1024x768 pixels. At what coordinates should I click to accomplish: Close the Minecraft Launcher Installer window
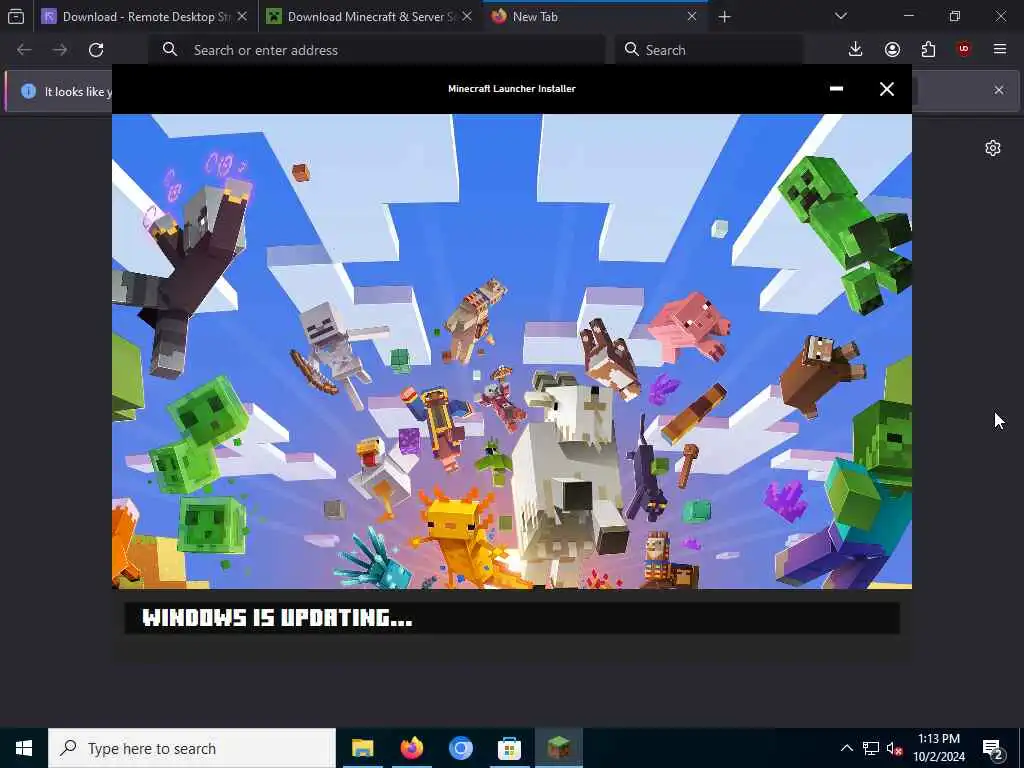coord(886,89)
